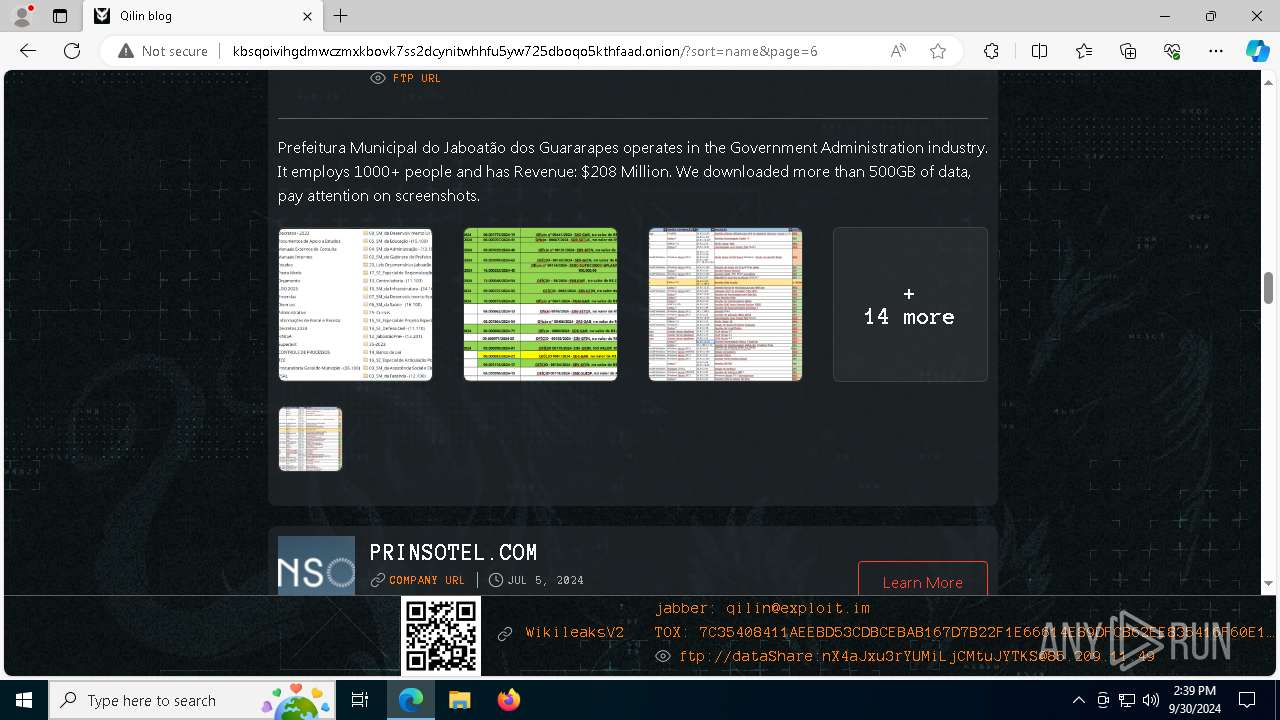Viewport: 1280px width, 720px height.
Task: Open the notifications center icon
Action: tap(1247, 700)
